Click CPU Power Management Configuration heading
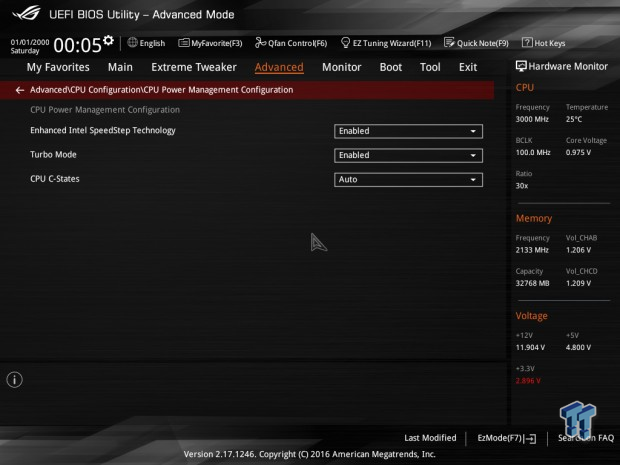620x465 pixels. (x=105, y=110)
